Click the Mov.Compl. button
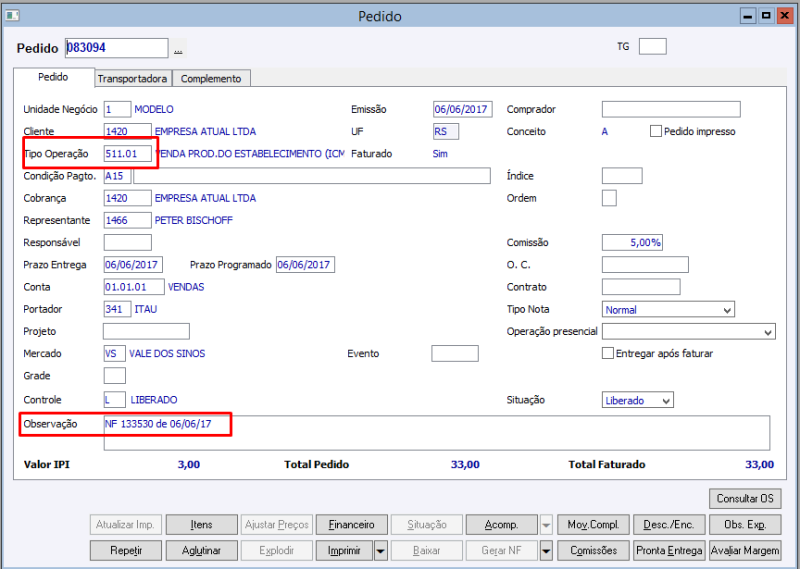This screenshot has height=569, width=800. (593, 525)
